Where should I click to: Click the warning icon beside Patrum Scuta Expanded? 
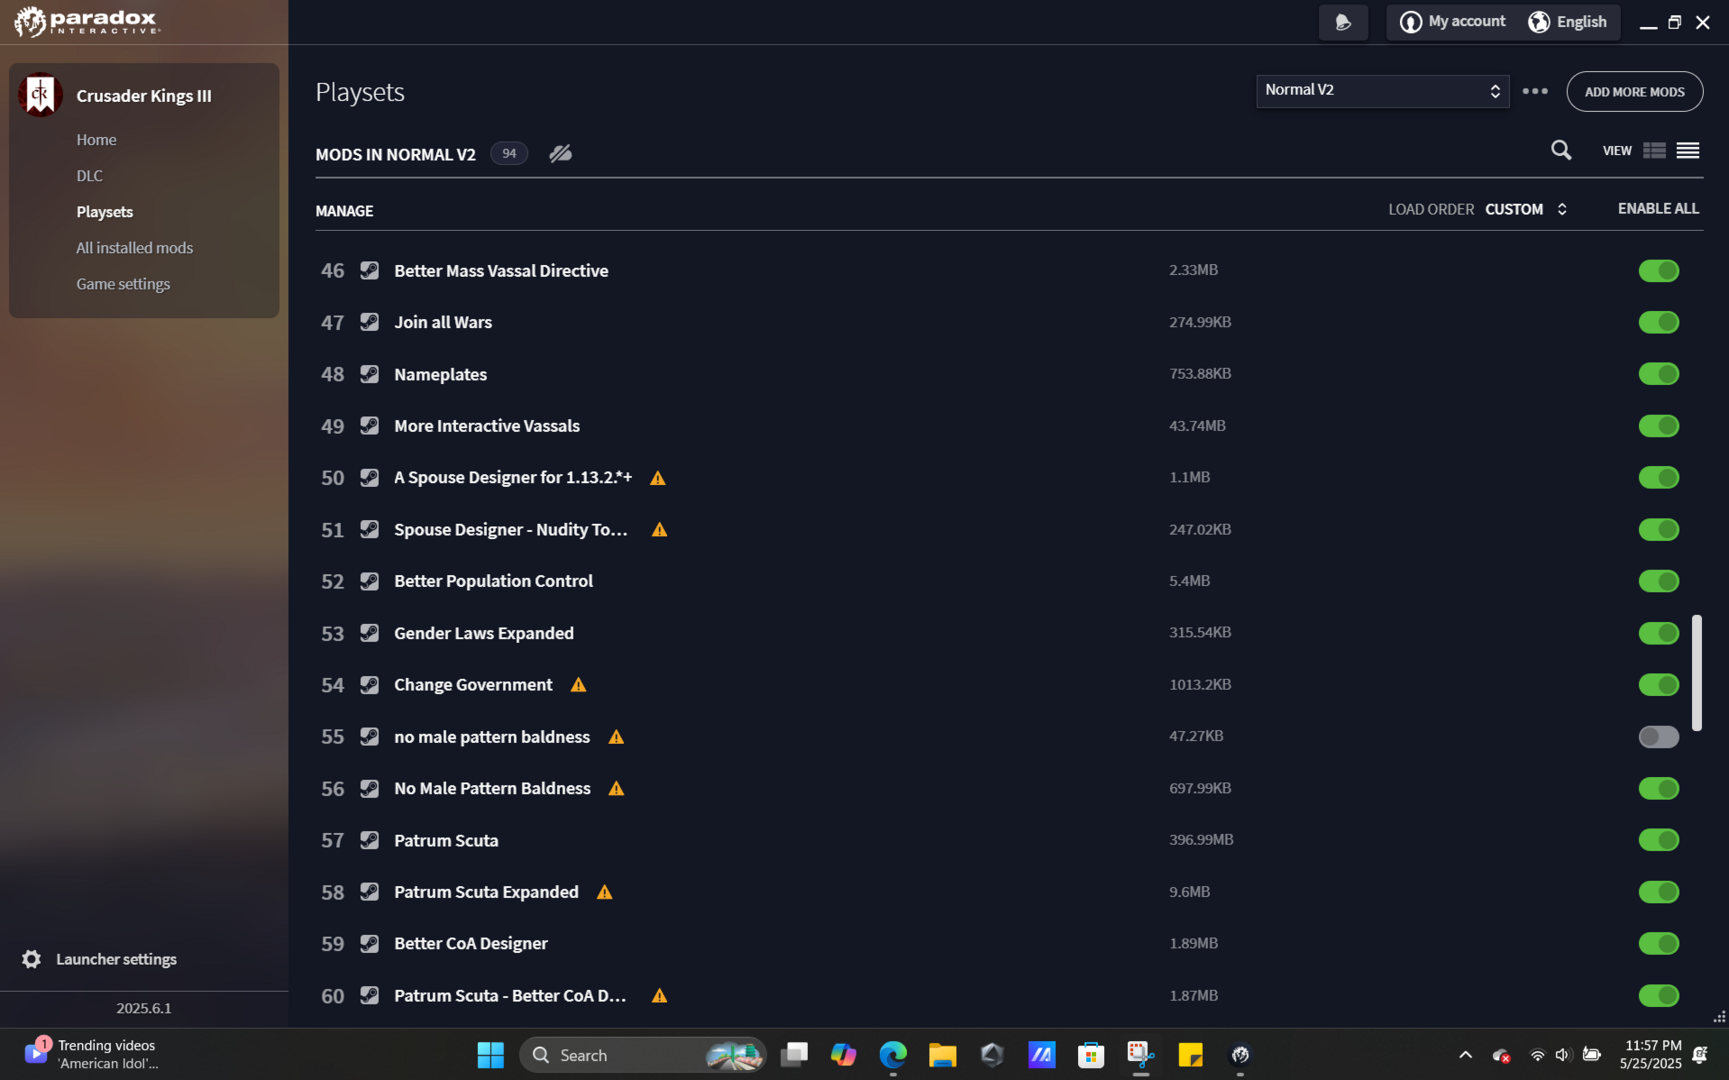click(605, 892)
